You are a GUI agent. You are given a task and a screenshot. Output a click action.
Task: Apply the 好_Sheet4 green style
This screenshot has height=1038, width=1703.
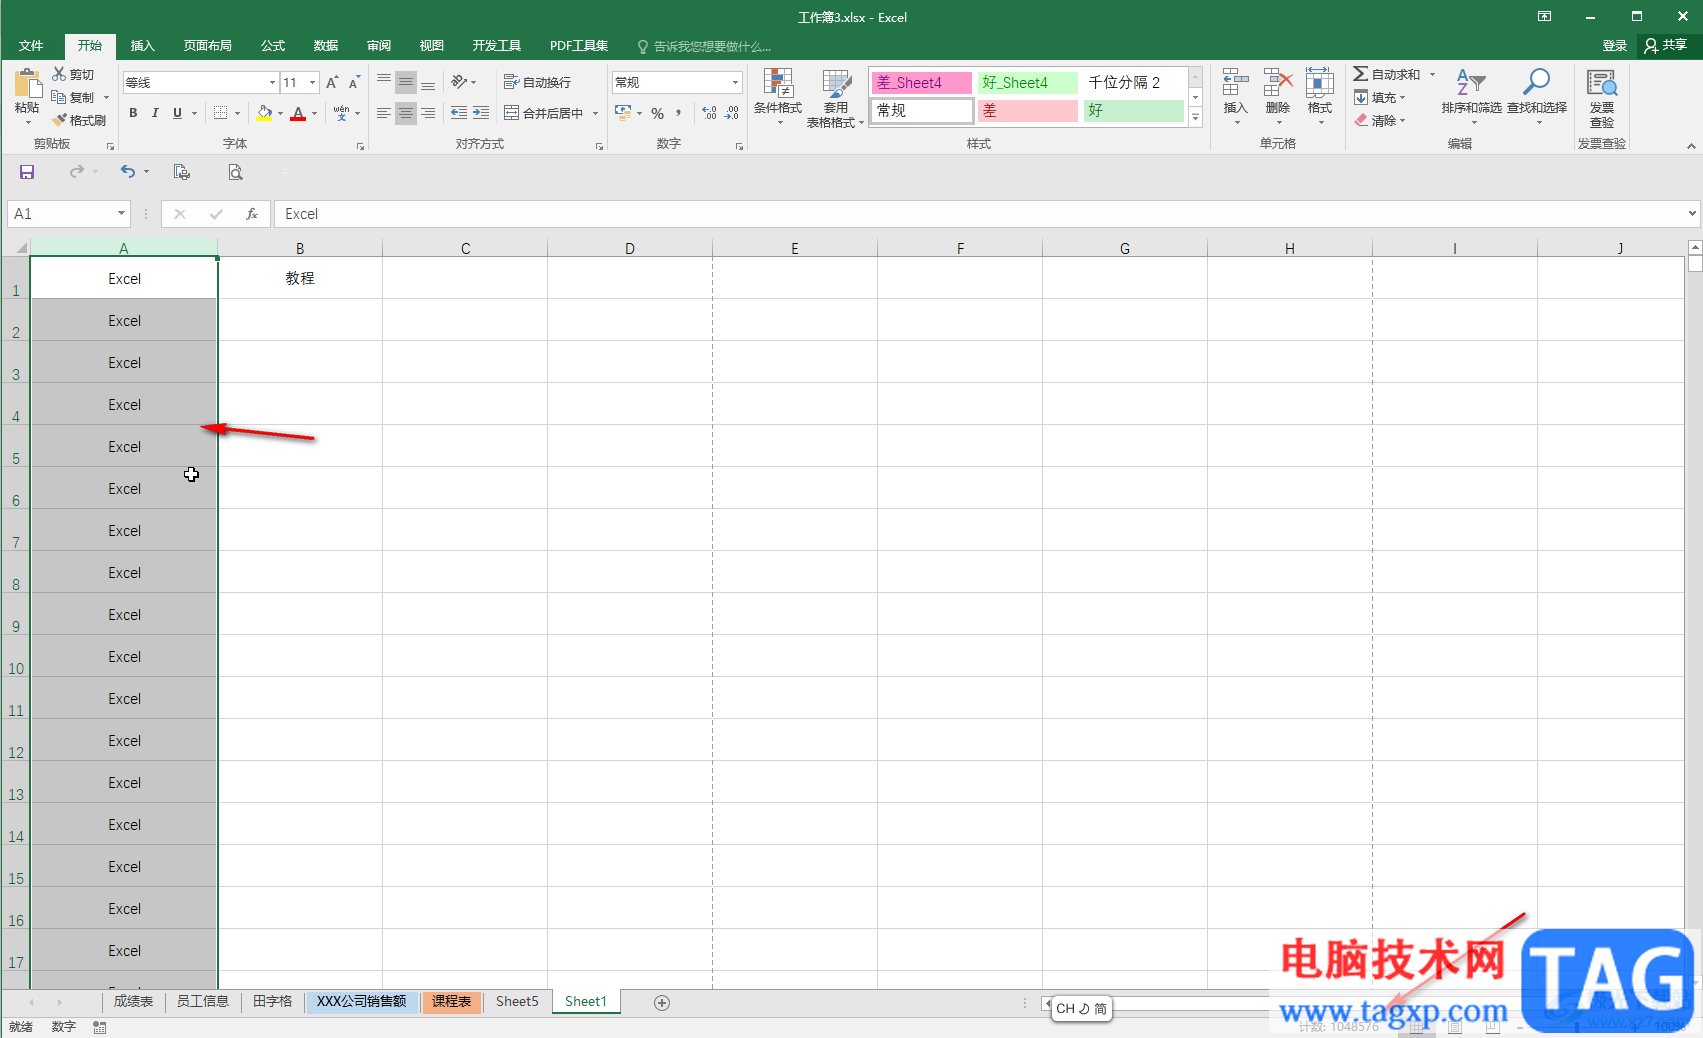click(1028, 83)
